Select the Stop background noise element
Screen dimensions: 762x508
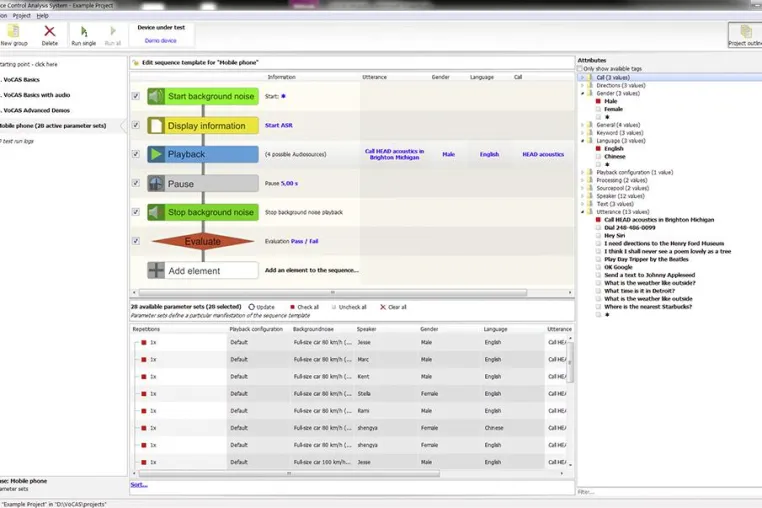[203, 212]
